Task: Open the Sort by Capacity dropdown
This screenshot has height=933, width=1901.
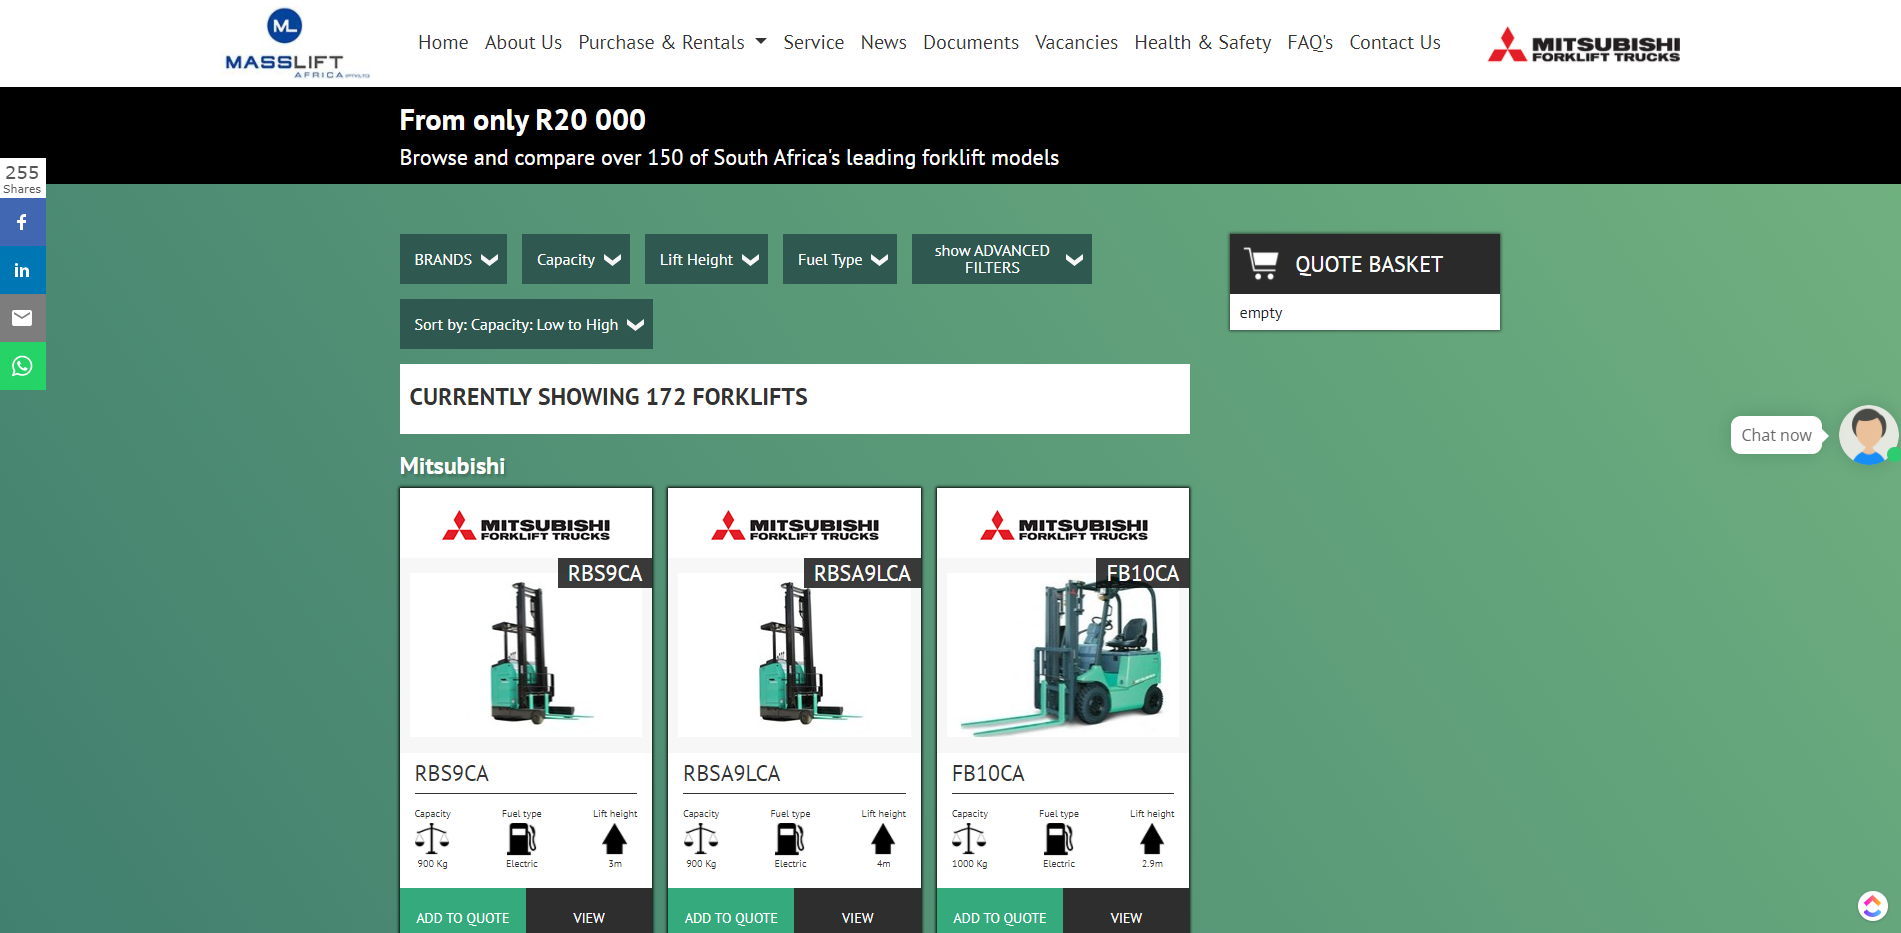Action: point(526,324)
